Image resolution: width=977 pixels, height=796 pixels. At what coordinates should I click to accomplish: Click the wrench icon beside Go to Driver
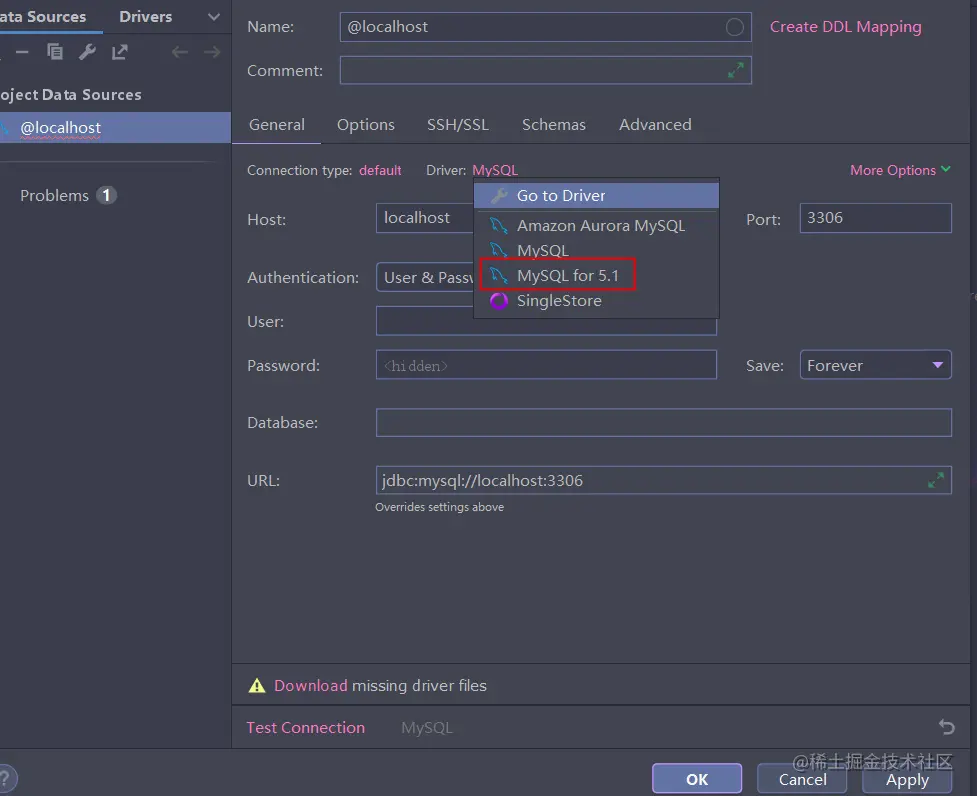(498, 196)
